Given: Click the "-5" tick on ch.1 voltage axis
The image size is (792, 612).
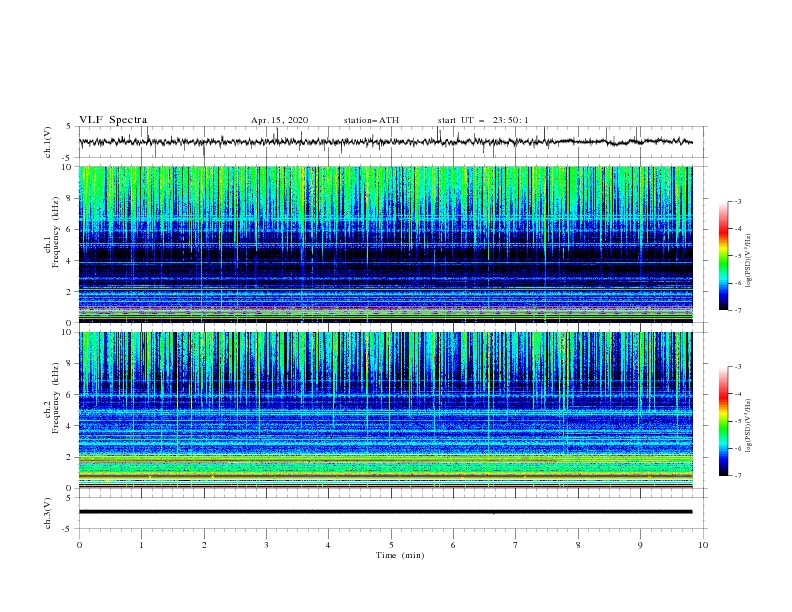Looking at the screenshot, I should pyautogui.click(x=68, y=158).
